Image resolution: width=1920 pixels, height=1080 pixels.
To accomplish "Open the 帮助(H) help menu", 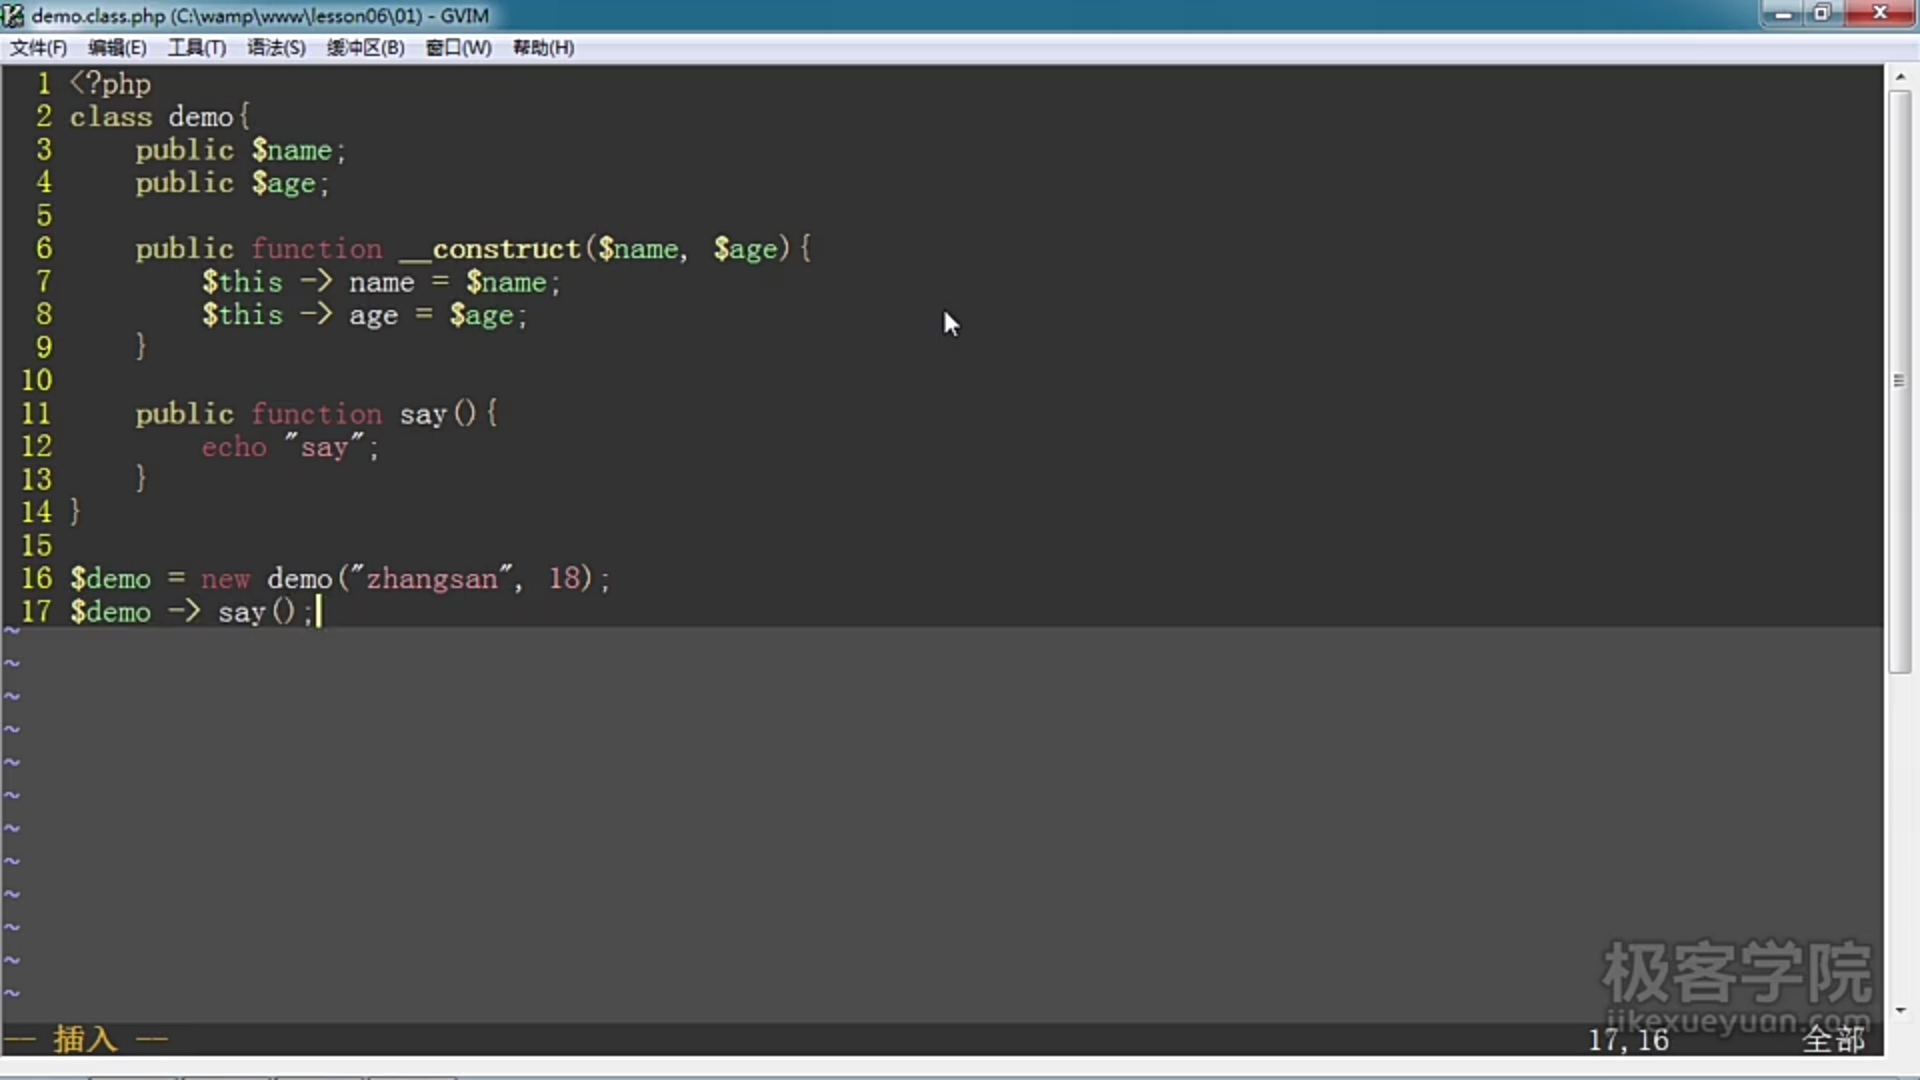I will [x=543, y=48].
